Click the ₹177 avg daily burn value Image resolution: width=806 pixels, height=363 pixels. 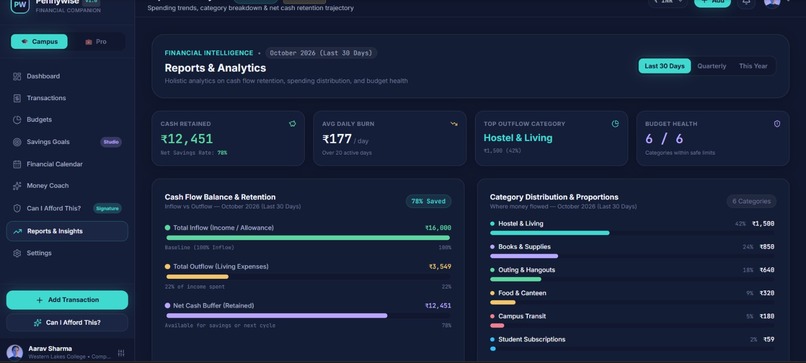(x=337, y=139)
